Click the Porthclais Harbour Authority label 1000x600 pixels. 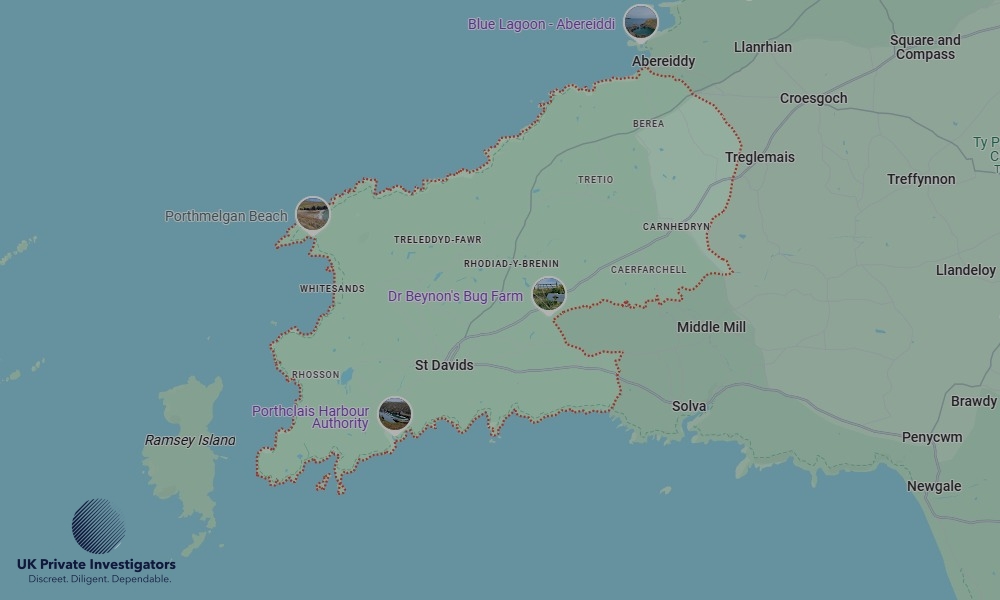click(x=311, y=417)
